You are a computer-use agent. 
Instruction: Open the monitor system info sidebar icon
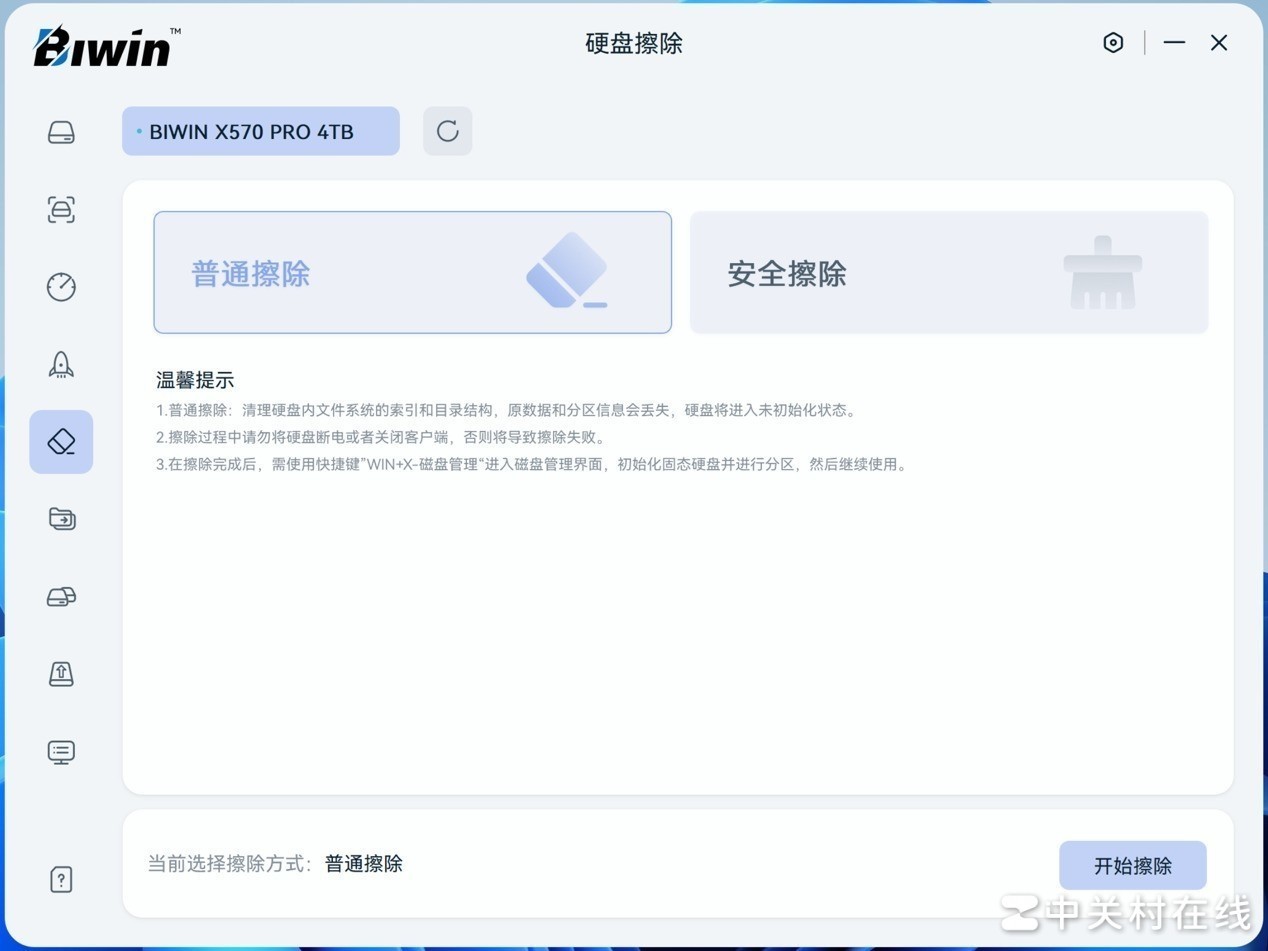coord(61,752)
